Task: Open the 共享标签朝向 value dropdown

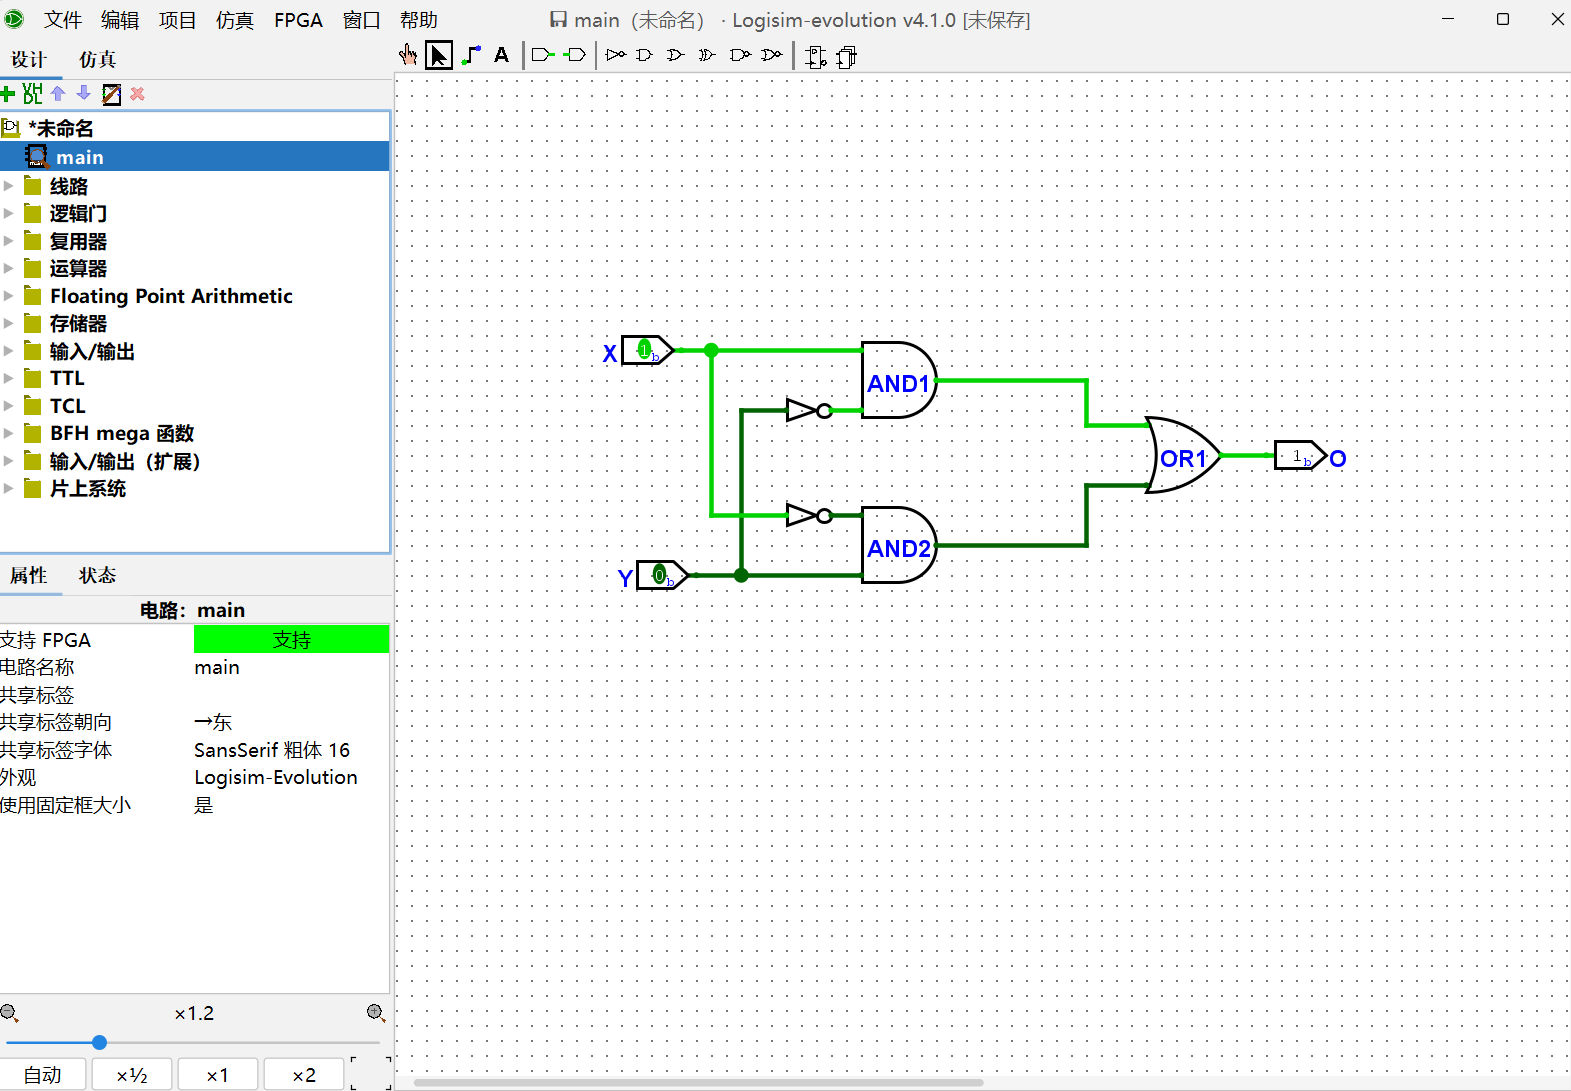Action: coord(292,722)
